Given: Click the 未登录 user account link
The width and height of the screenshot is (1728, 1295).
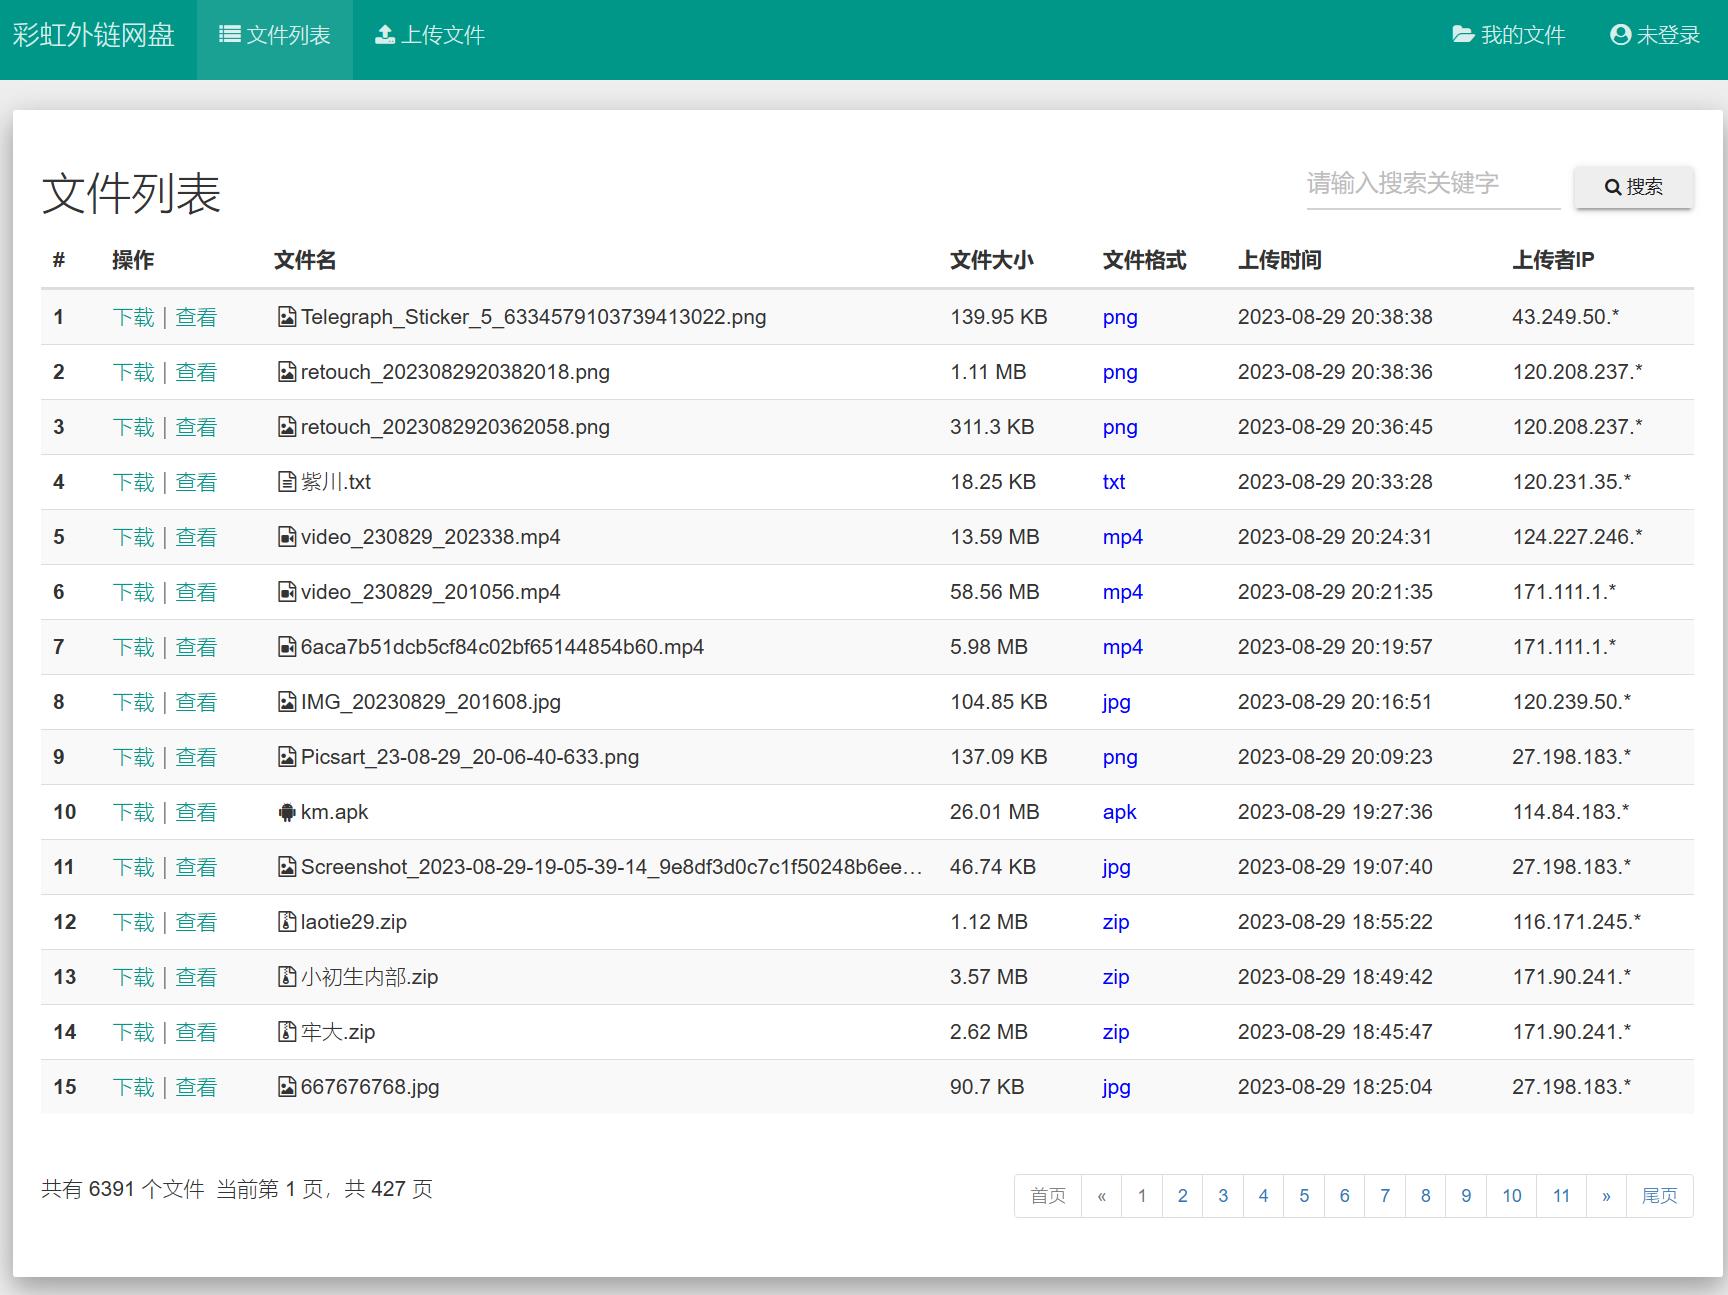Looking at the screenshot, I should 1655,36.
